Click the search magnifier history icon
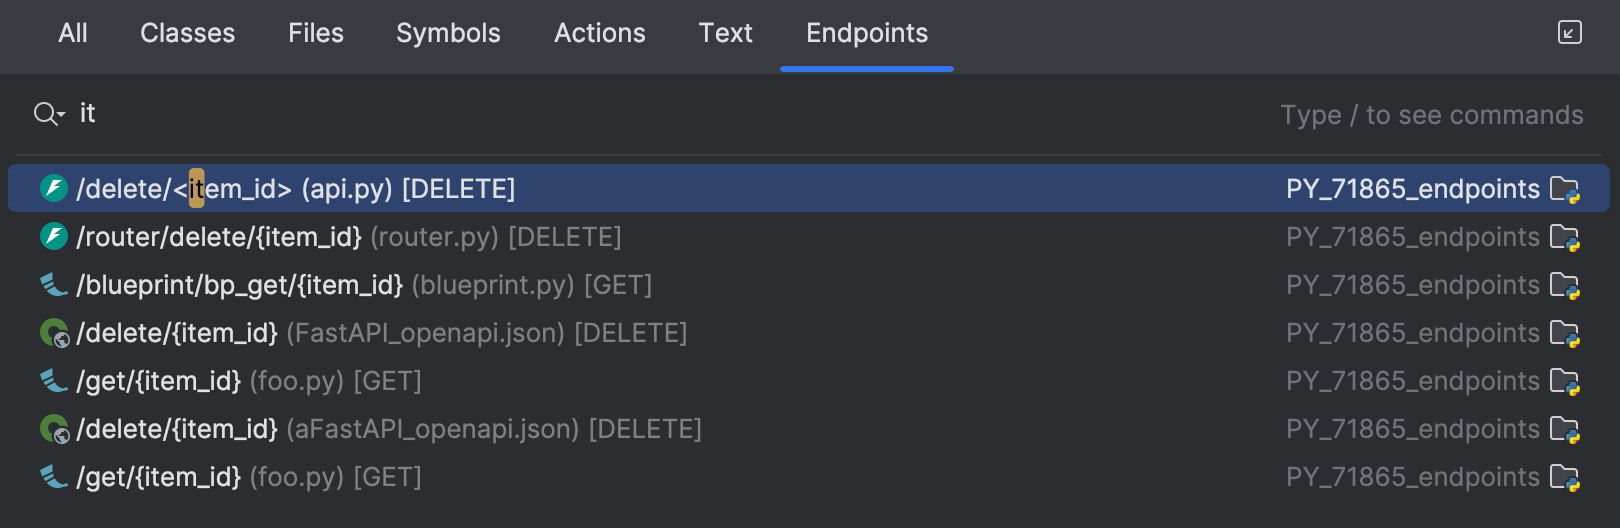This screenshot has width=1620, height=528. [x=48, y=114]
